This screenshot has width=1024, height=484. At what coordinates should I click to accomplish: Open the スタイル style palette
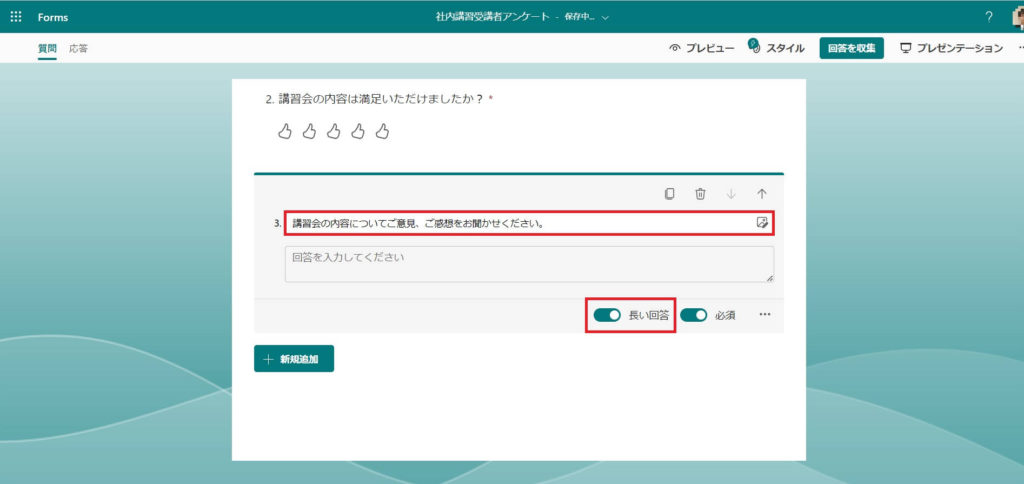[x=776, y=48]
